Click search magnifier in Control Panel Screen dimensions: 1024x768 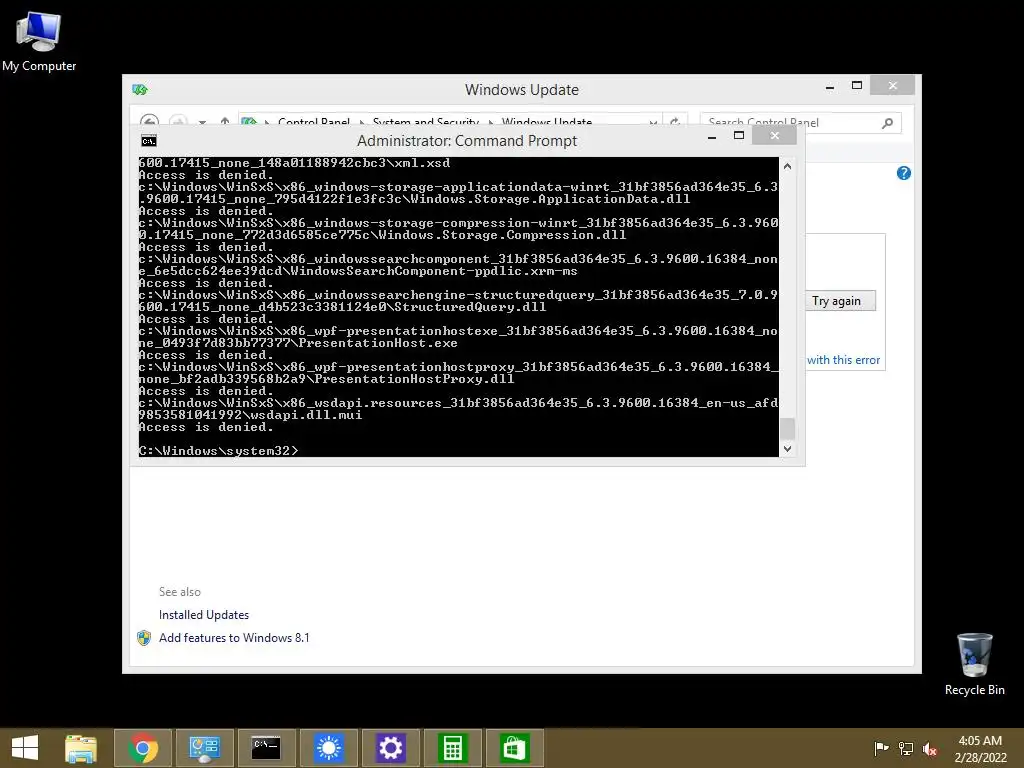888,122
